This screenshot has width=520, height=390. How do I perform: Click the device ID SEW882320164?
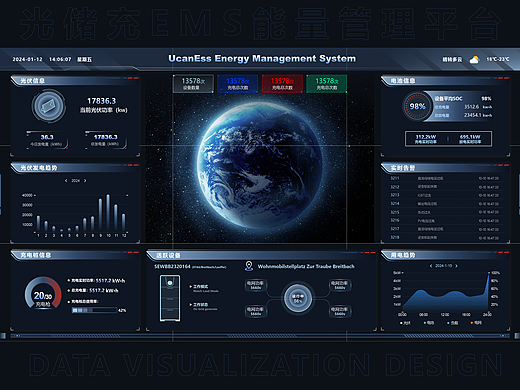tap(172, 266)
